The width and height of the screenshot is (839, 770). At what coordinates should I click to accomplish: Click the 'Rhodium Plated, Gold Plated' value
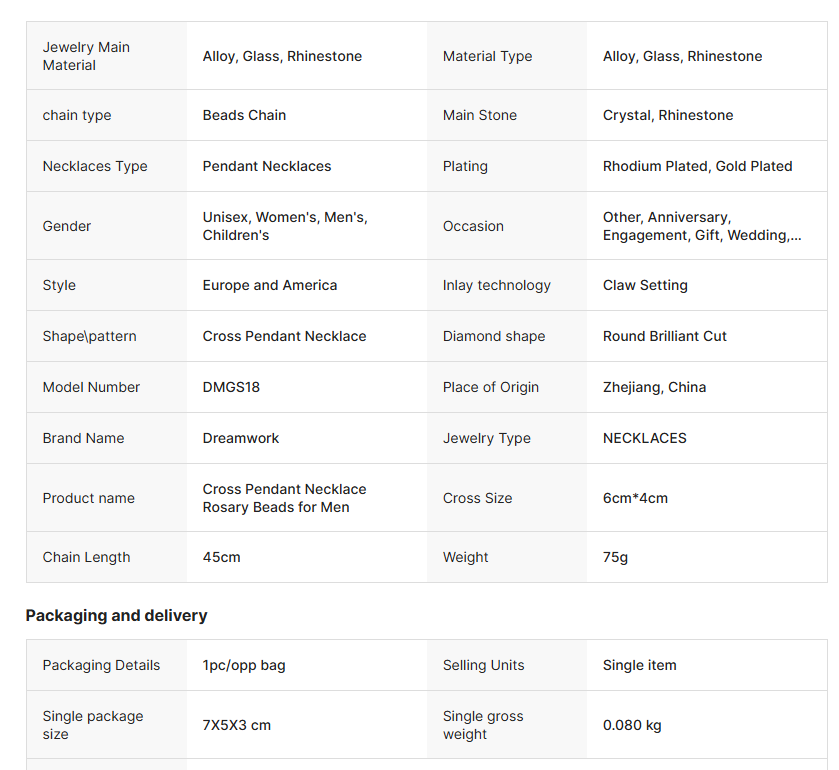pos(697,166)
